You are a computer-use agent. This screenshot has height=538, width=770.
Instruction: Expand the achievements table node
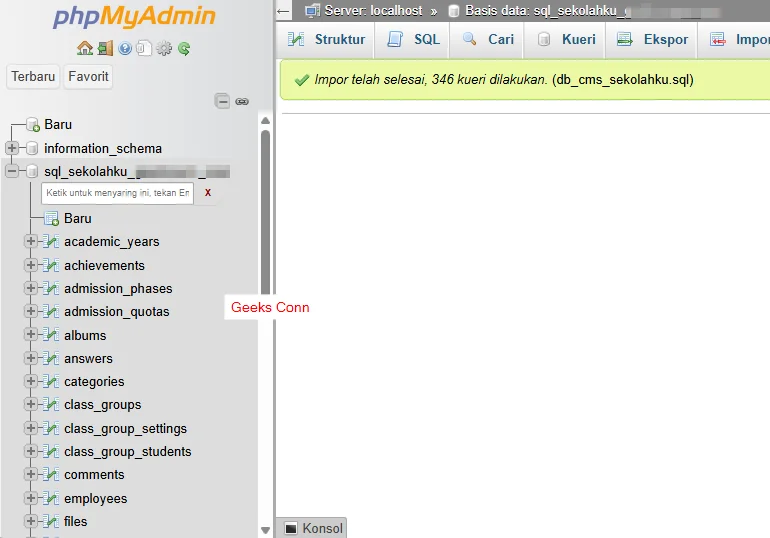(30, 265)
